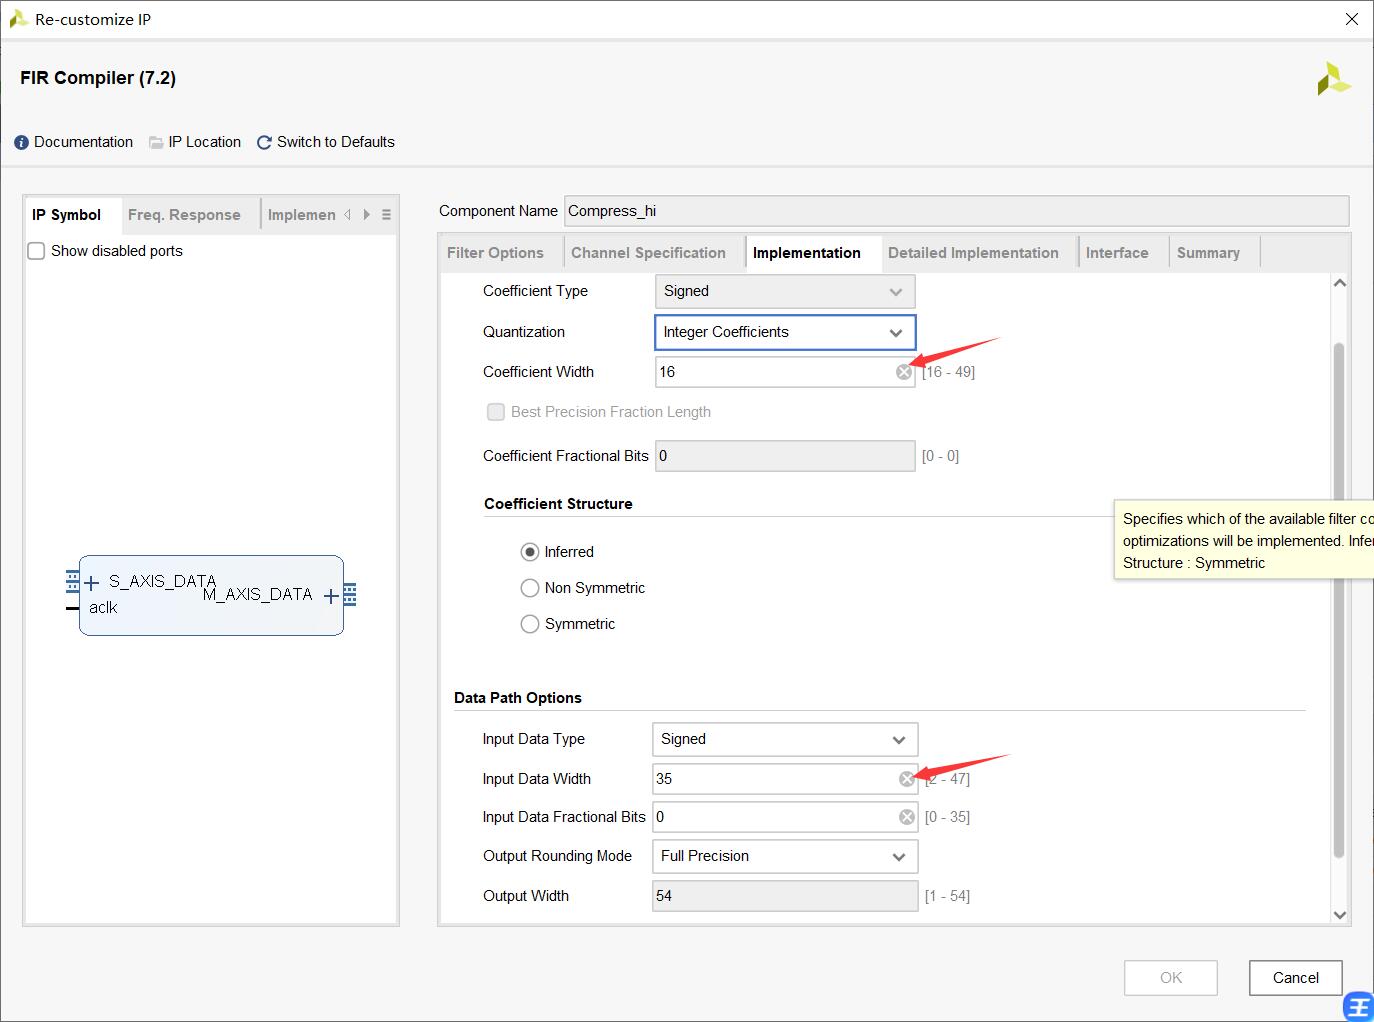Select the IP Symbol tab
This screenshot has width=1374, height=1022.
pos(66,215)
